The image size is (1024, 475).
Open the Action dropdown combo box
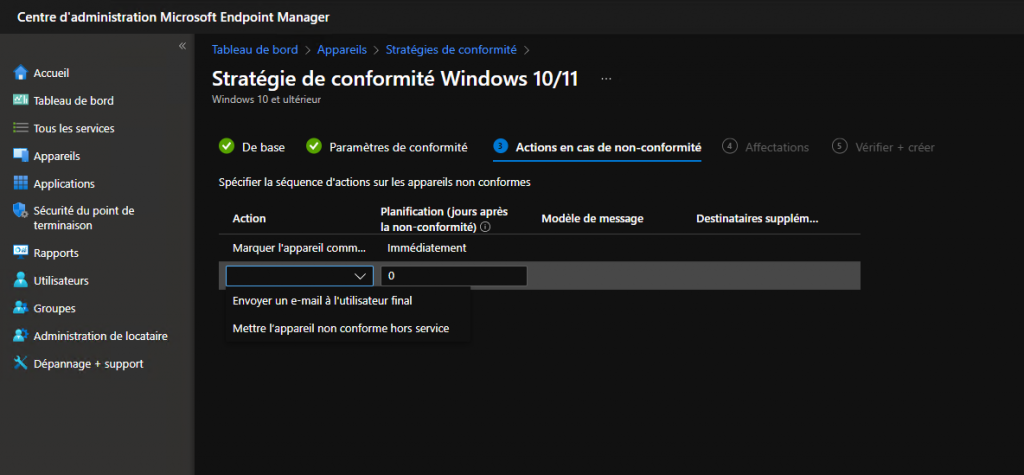point(300,276)
